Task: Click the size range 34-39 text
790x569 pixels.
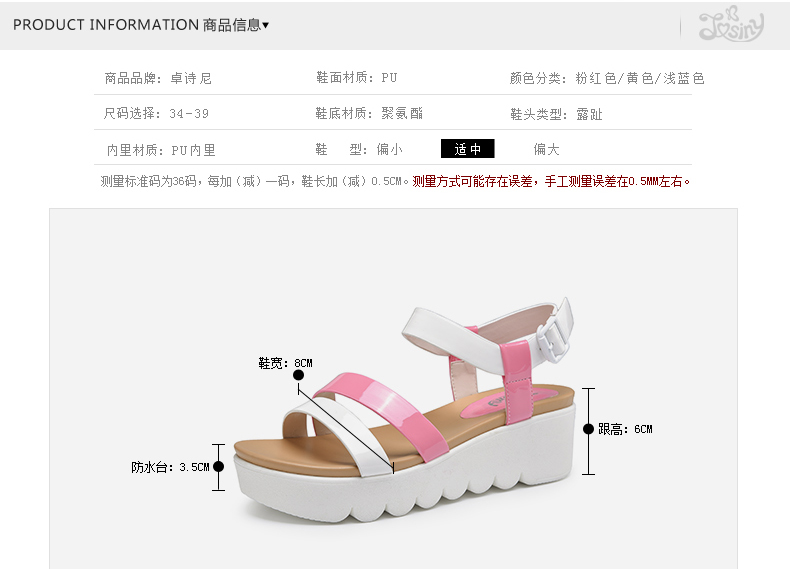Action: point(189,113)
